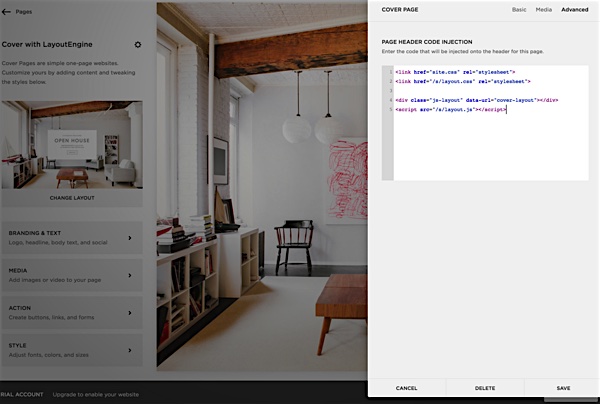Click the Change Layout button
600x404 pixels.
(72, 198)
